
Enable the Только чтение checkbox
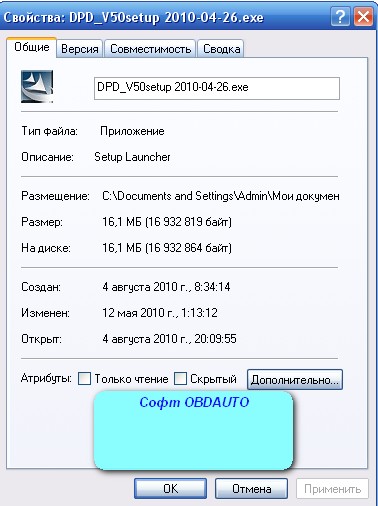(84, 379)
